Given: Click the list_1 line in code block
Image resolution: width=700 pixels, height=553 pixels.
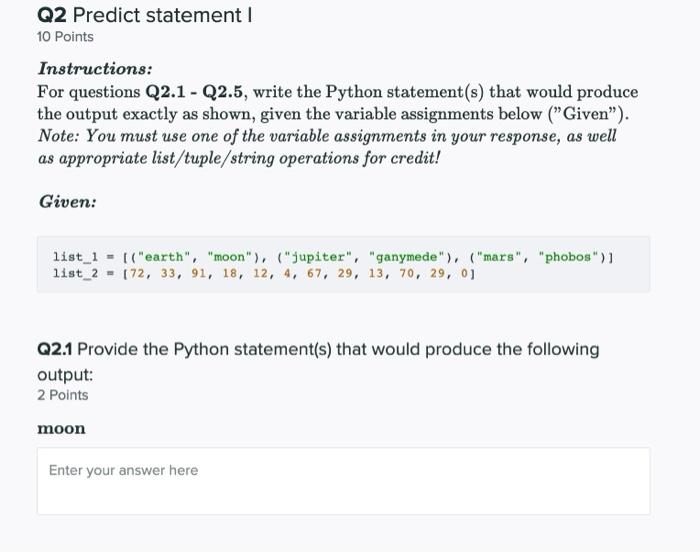Looking at the screenshot, I should (333, 257).
